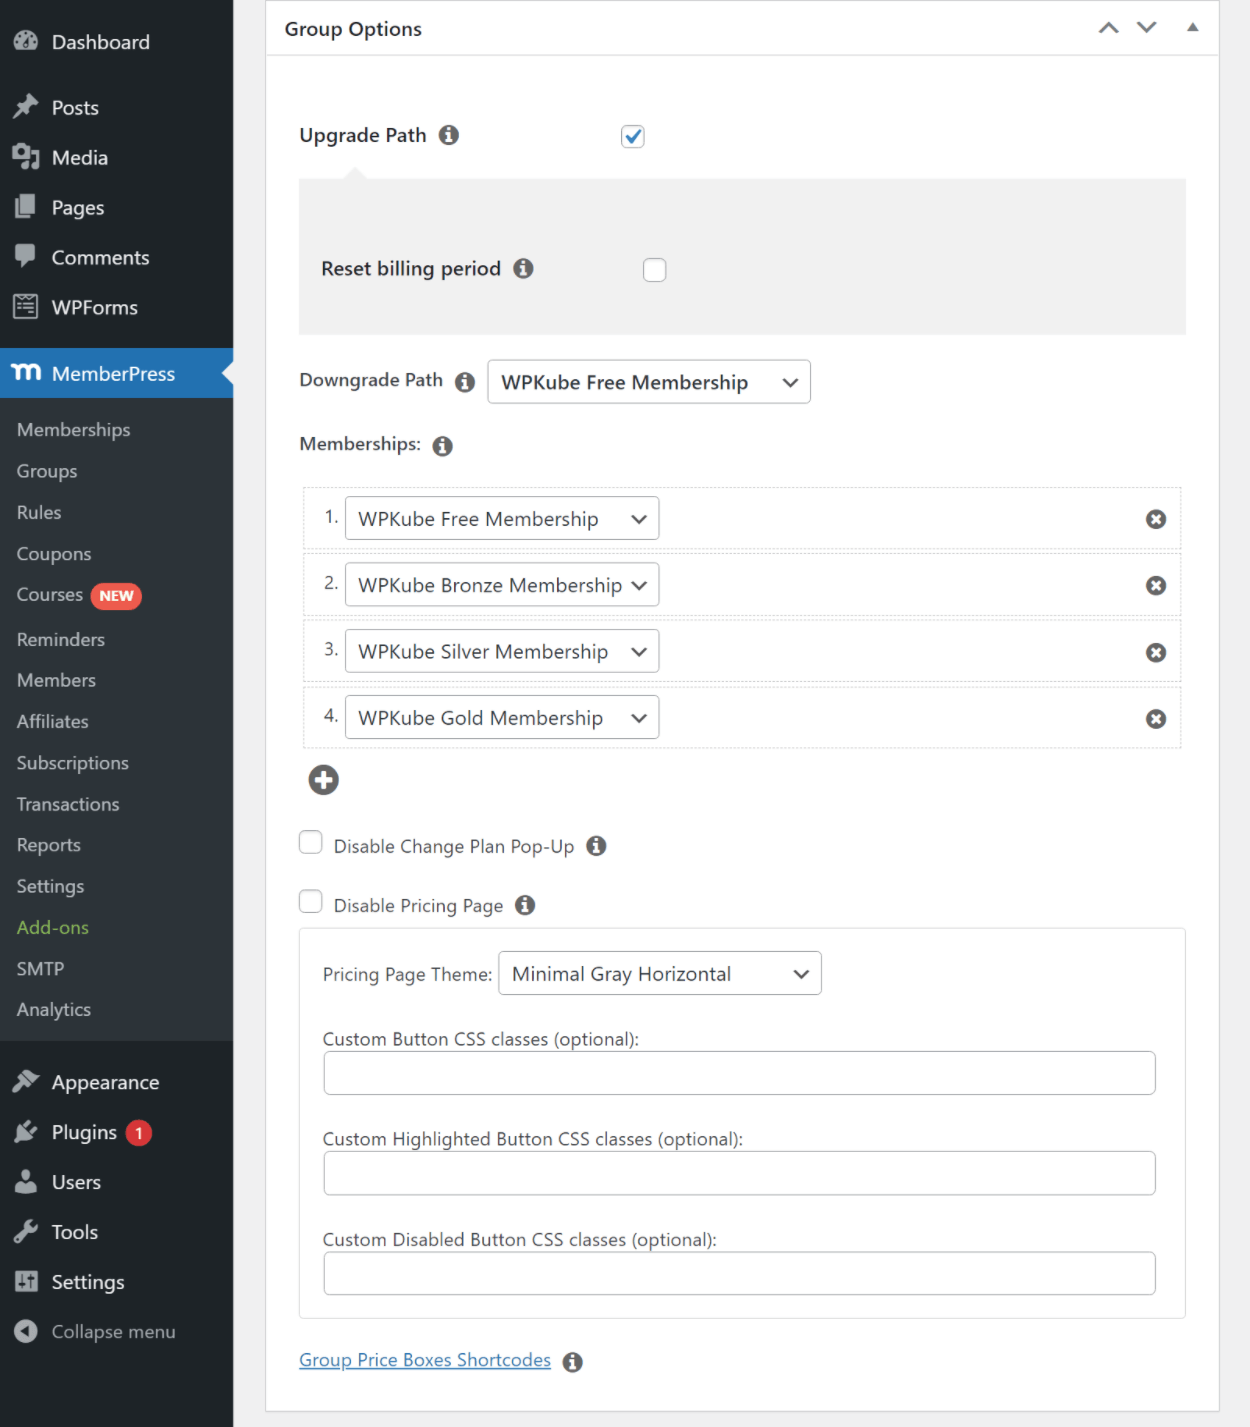
Task: Click the Media library icon
Action: click(x=26, y=157)
